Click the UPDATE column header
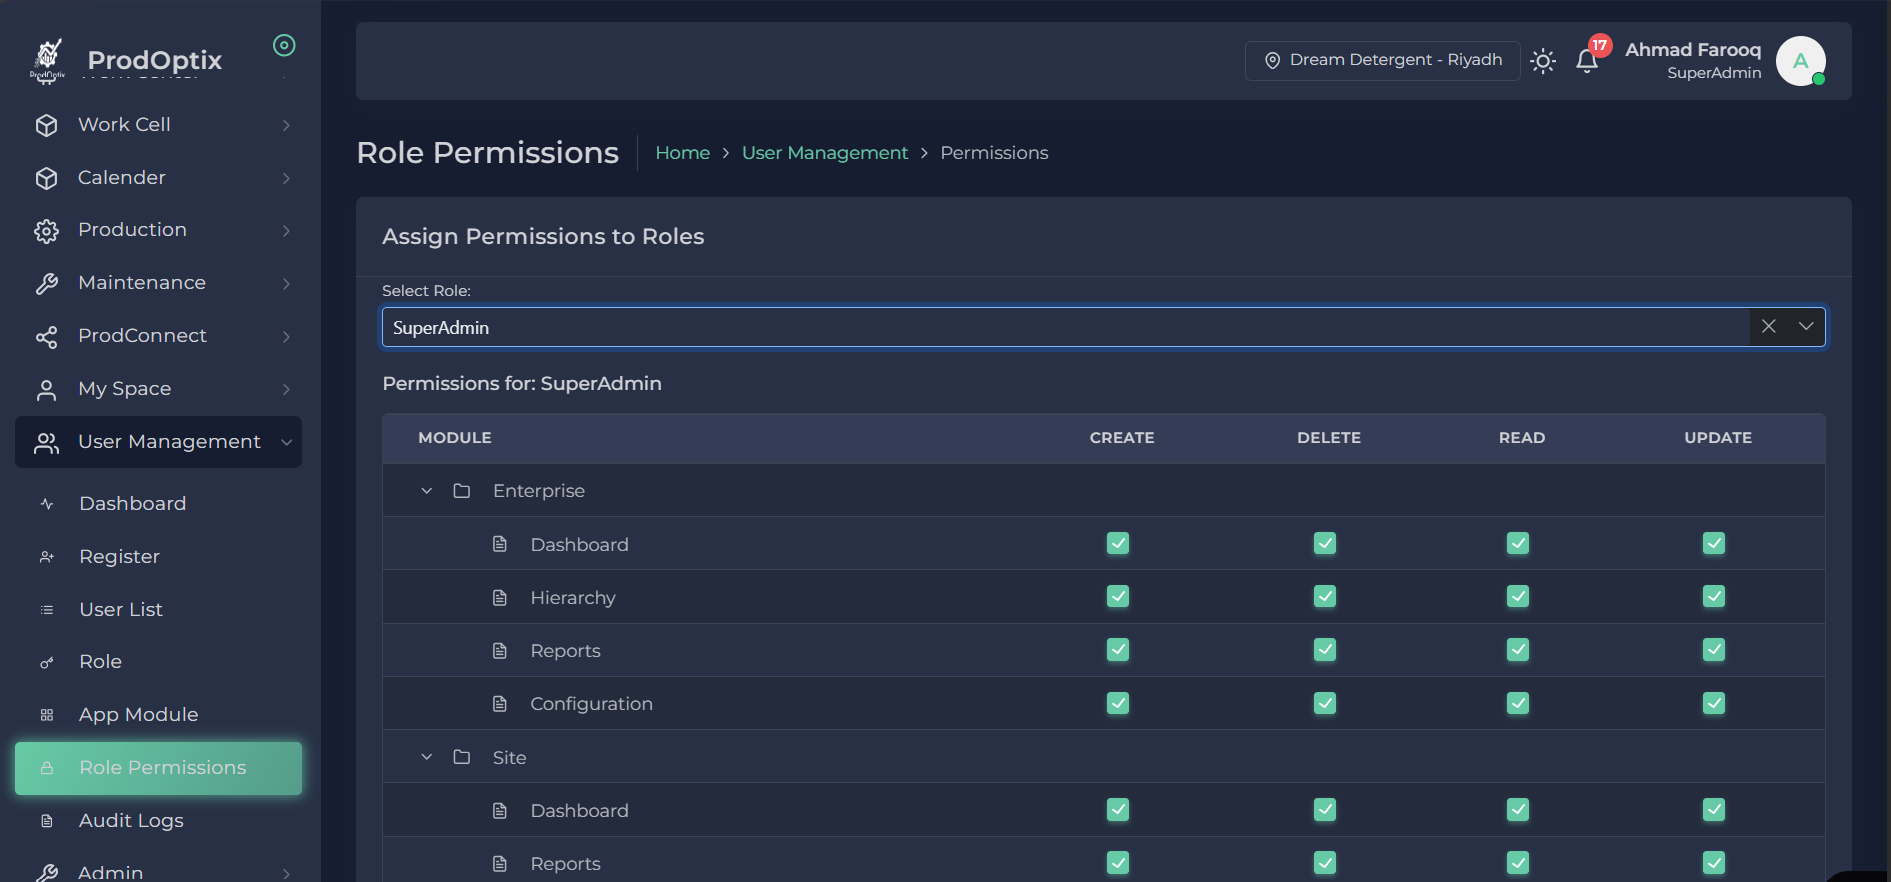 (x=1718, y=438)
